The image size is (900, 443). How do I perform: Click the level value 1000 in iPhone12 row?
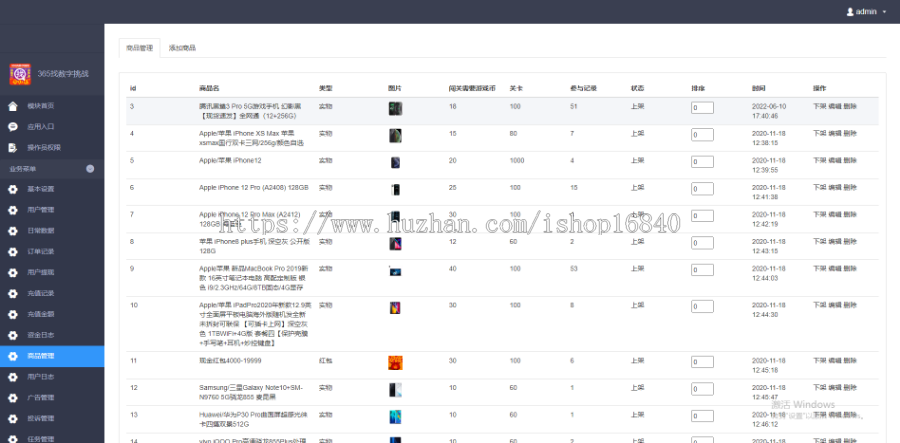[517, 160]
